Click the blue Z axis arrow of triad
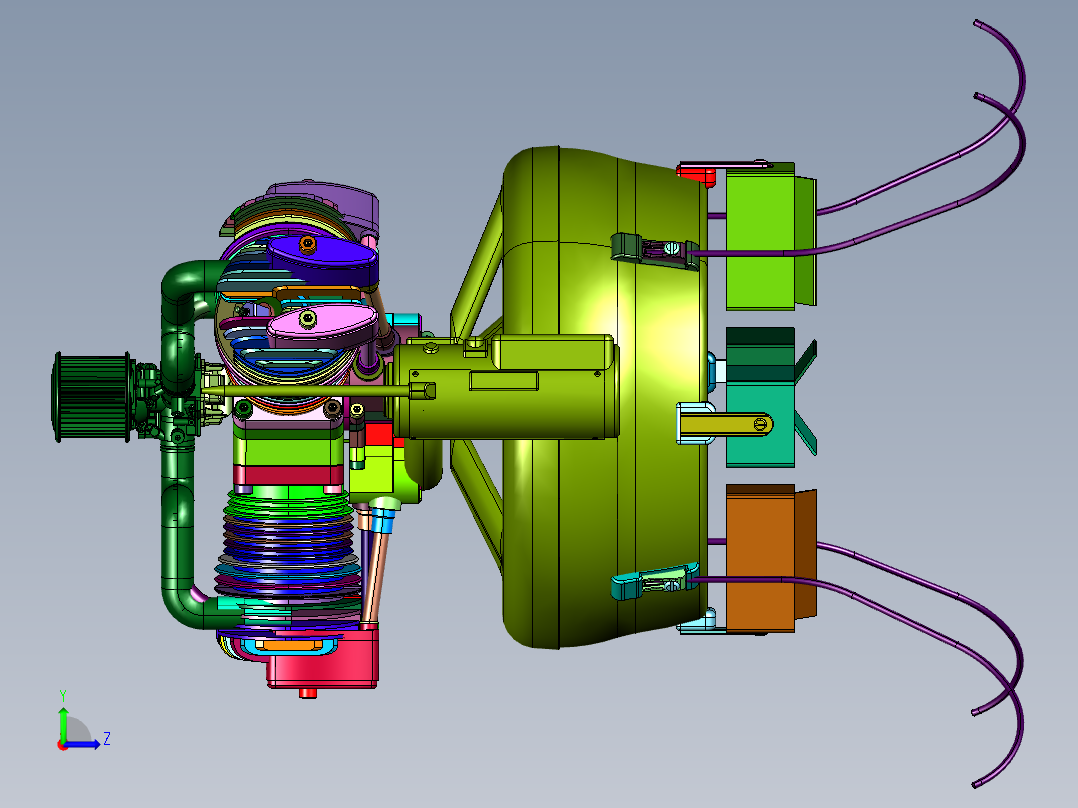This screenshot has width=1078, height=808. [84, 744]
